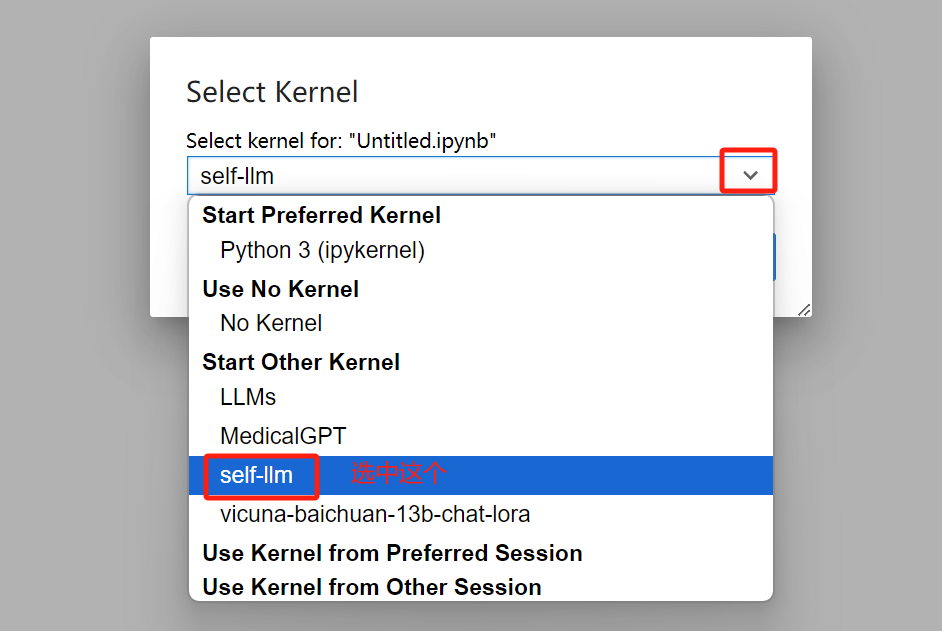942x631 pixels.
Task: Click blank dialog space right of title
Action: (x=600, y=93)
